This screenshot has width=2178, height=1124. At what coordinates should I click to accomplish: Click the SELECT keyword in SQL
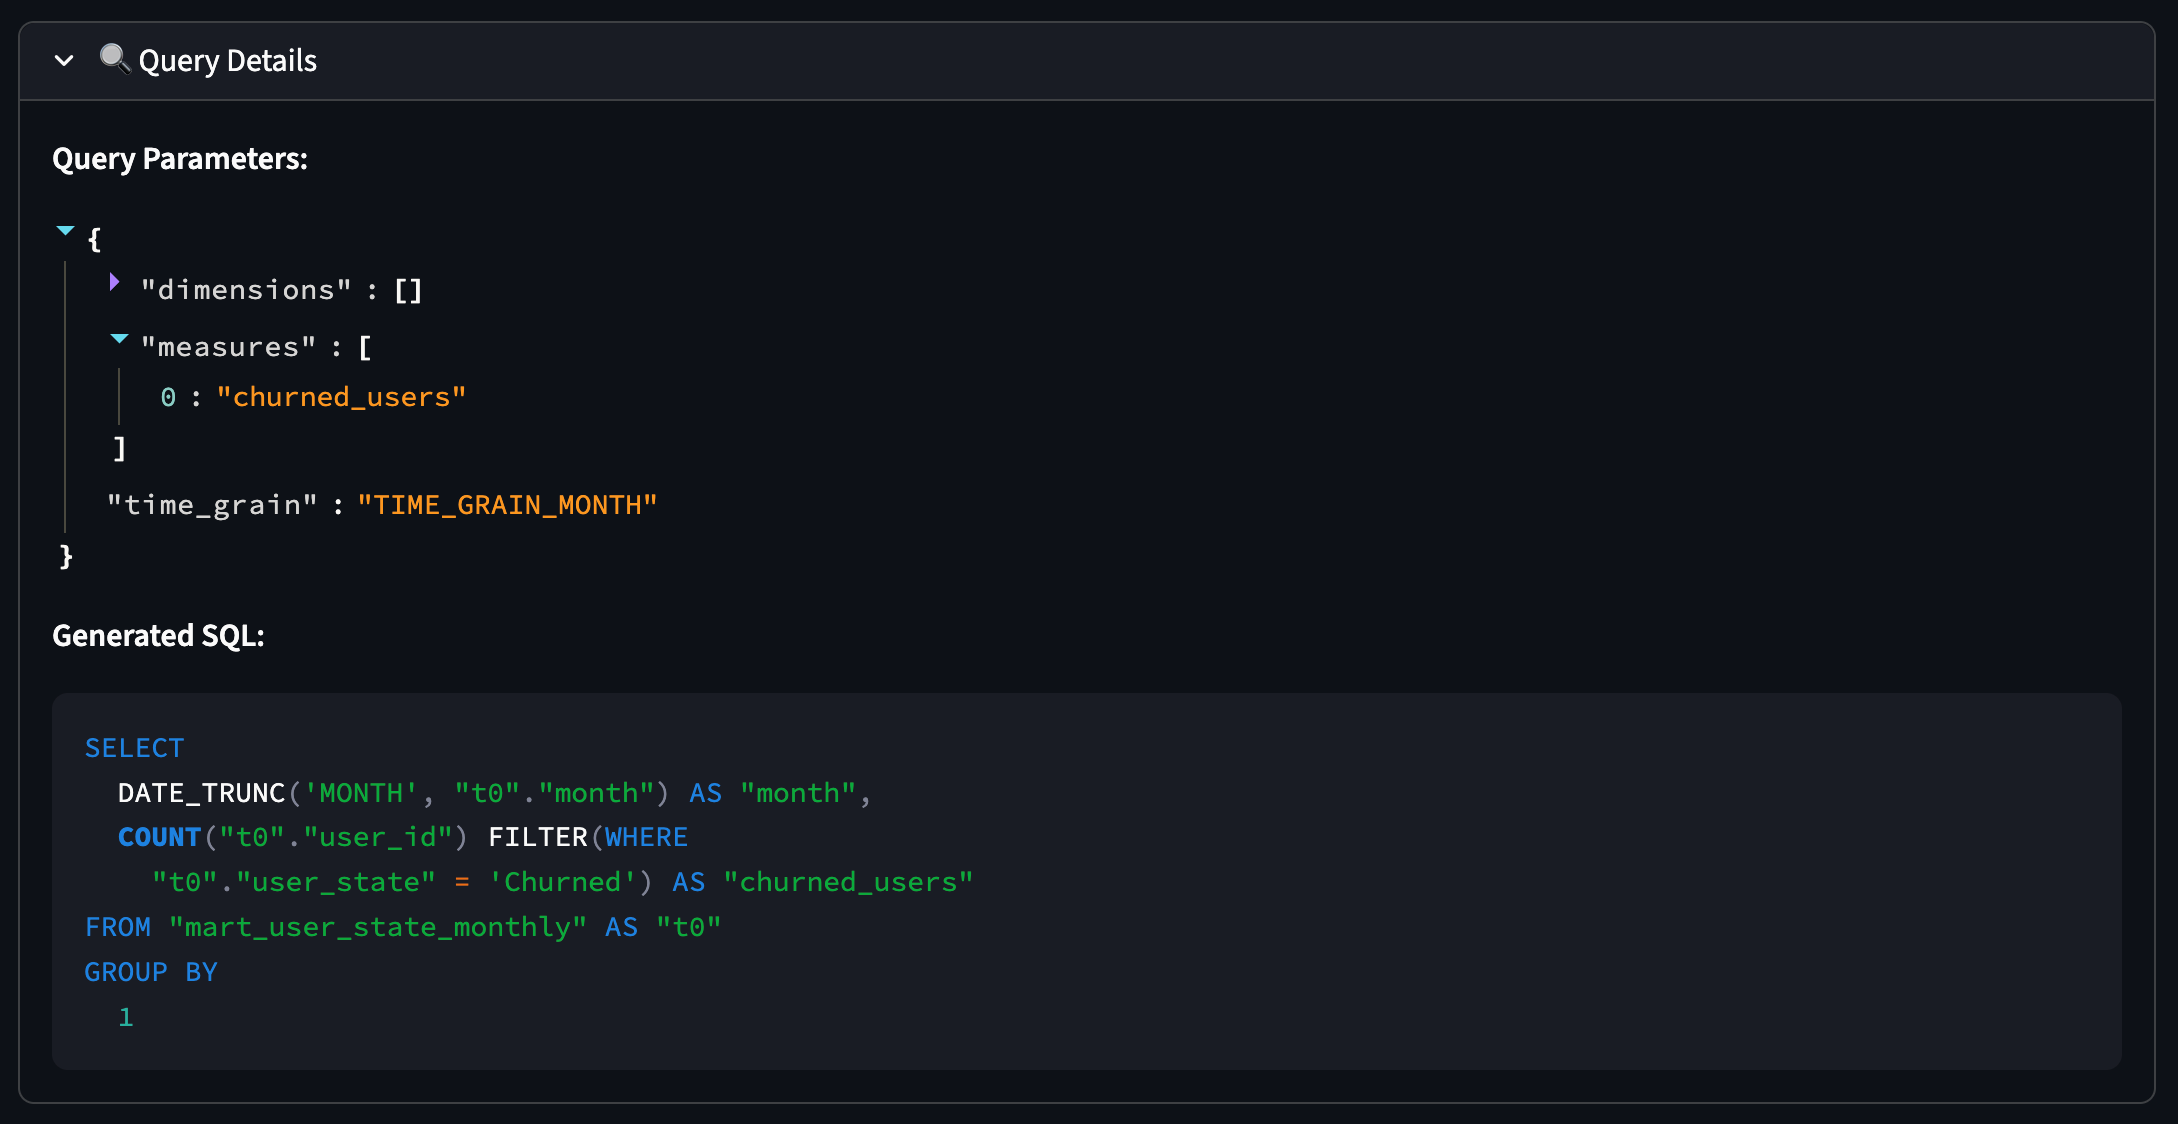click(134, 748)
